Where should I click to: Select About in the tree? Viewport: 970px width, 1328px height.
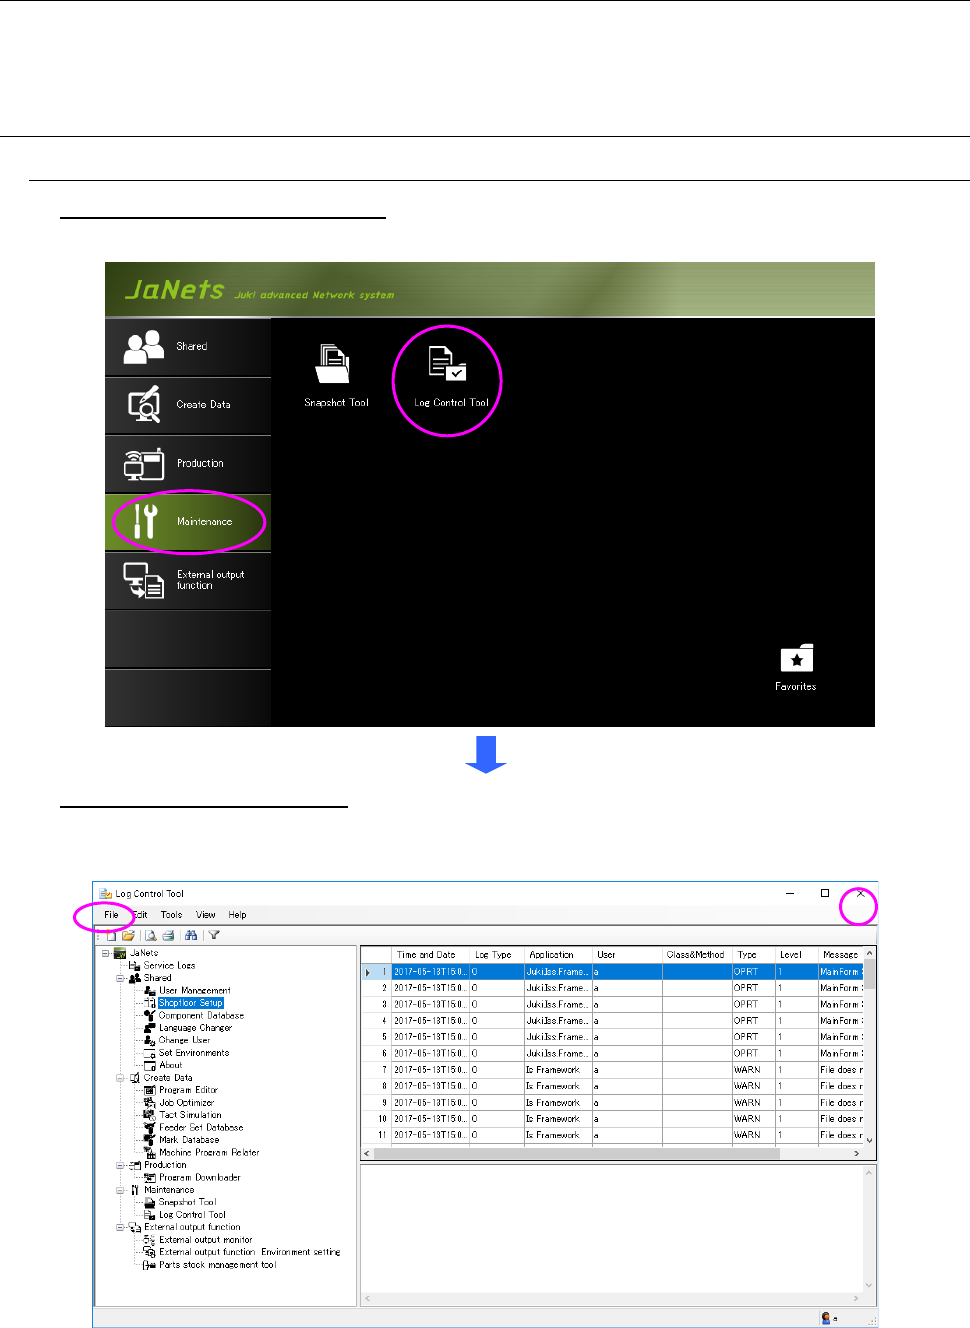(171, 1065)
